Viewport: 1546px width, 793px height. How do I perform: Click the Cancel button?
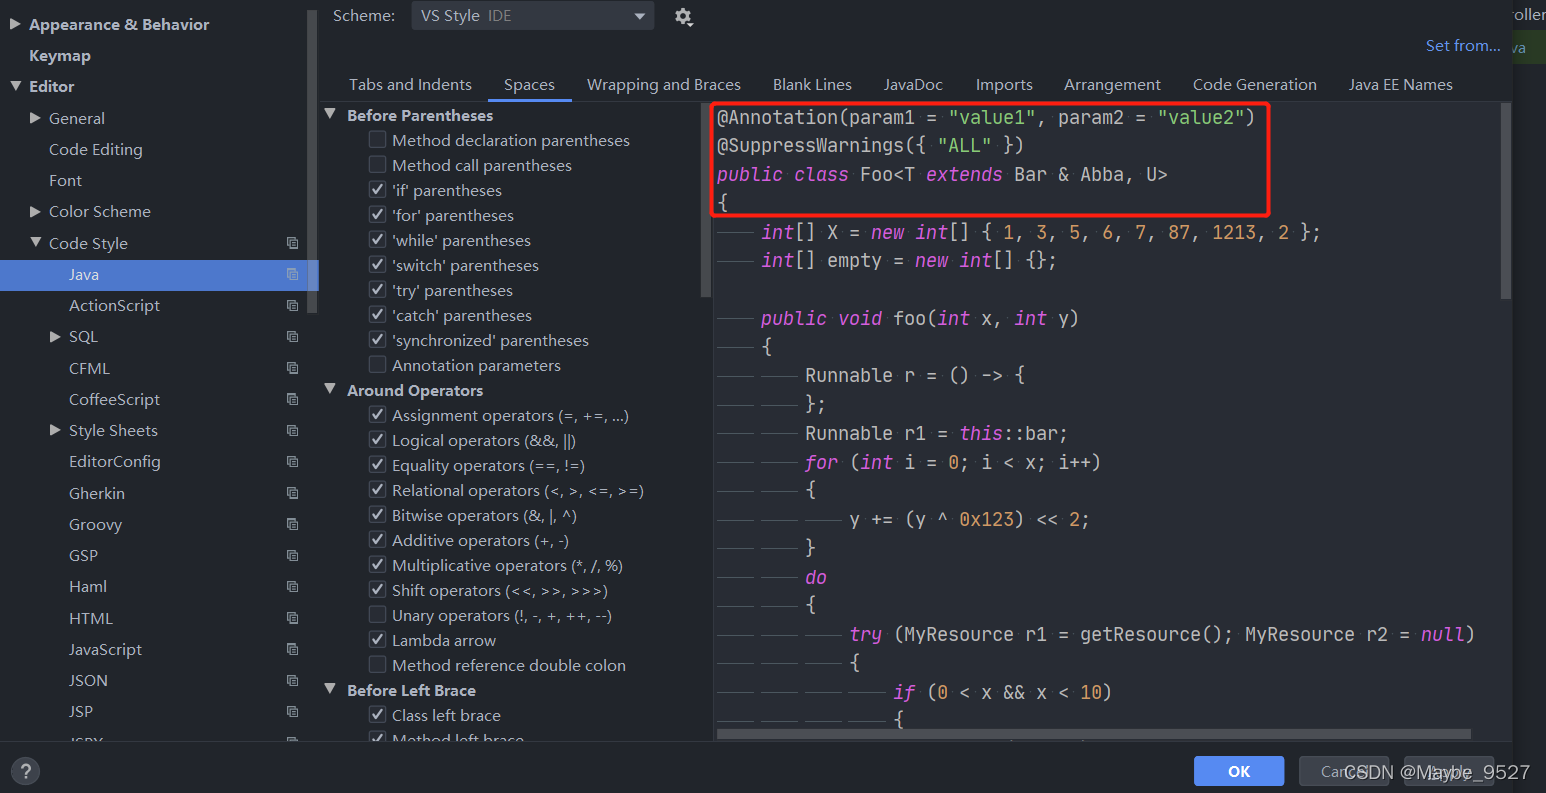coord(1344,771)
